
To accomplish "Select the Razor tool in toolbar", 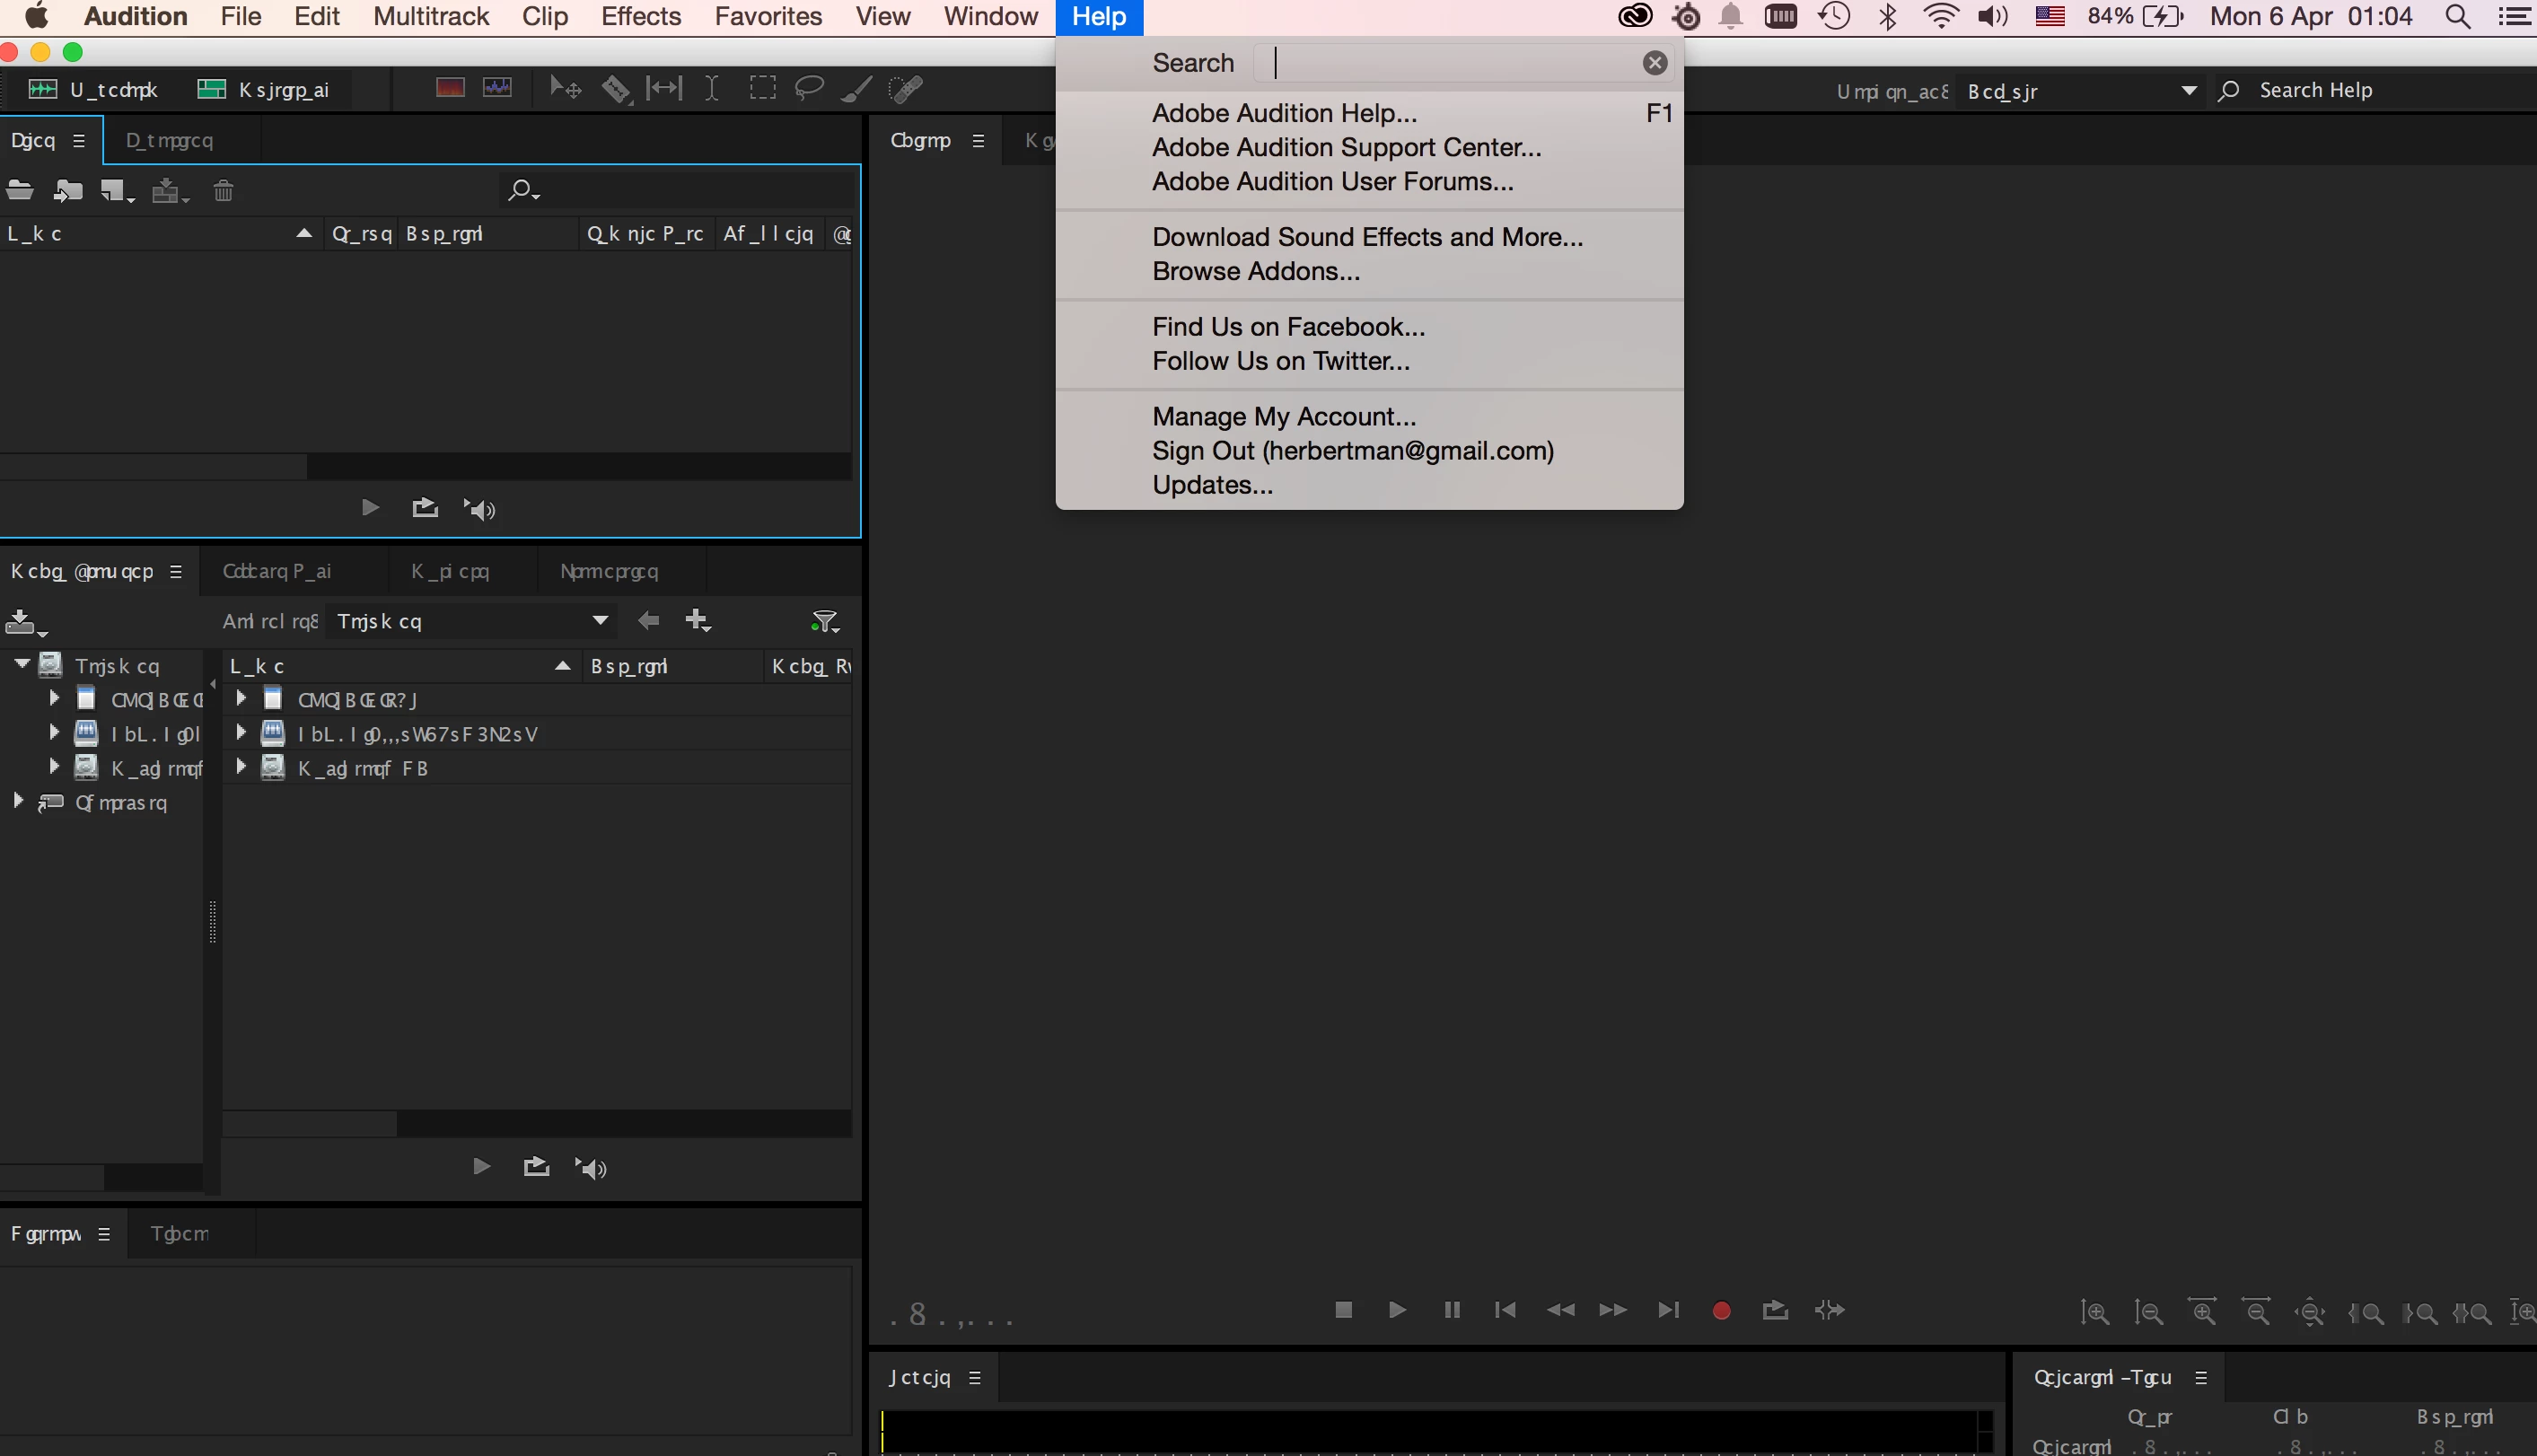I will coord(615,89).
